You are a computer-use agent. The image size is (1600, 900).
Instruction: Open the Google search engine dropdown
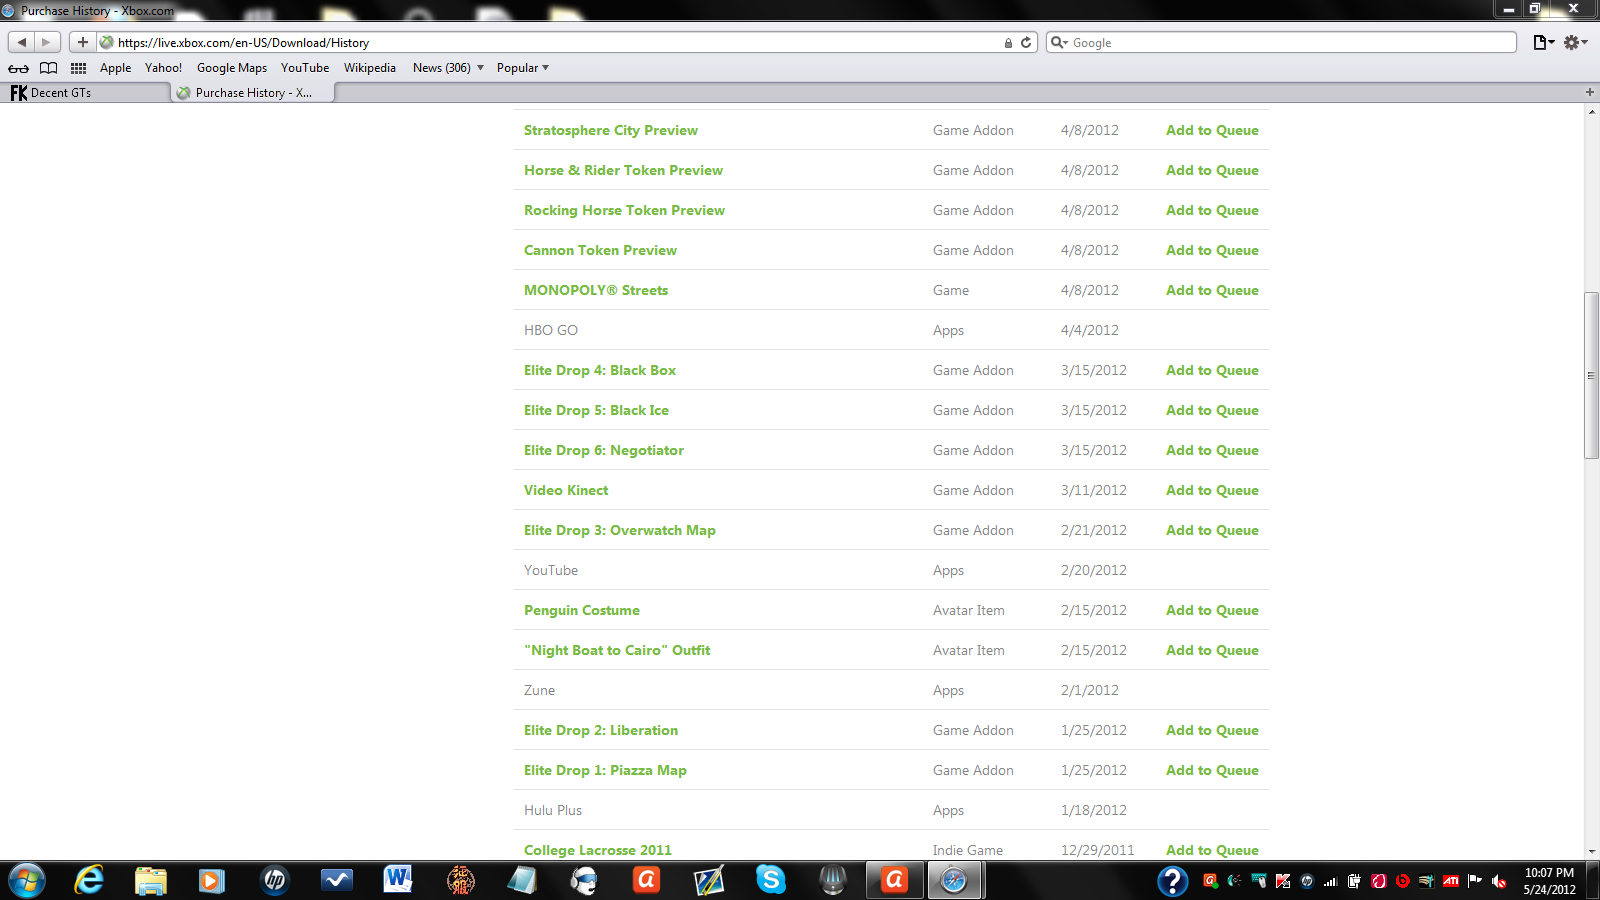pyautogui.click(x=1060, y=42)
